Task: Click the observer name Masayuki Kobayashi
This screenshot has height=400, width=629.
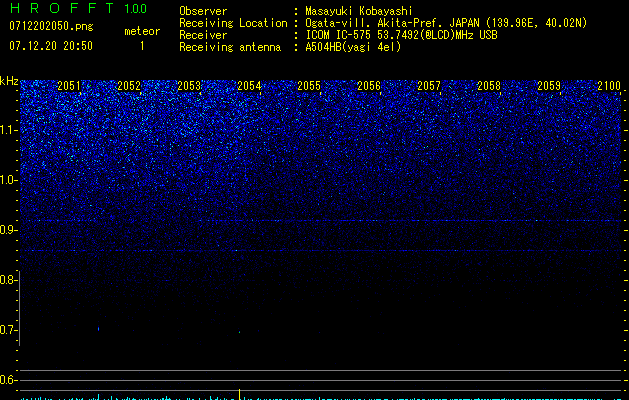Action: [359, 11]
